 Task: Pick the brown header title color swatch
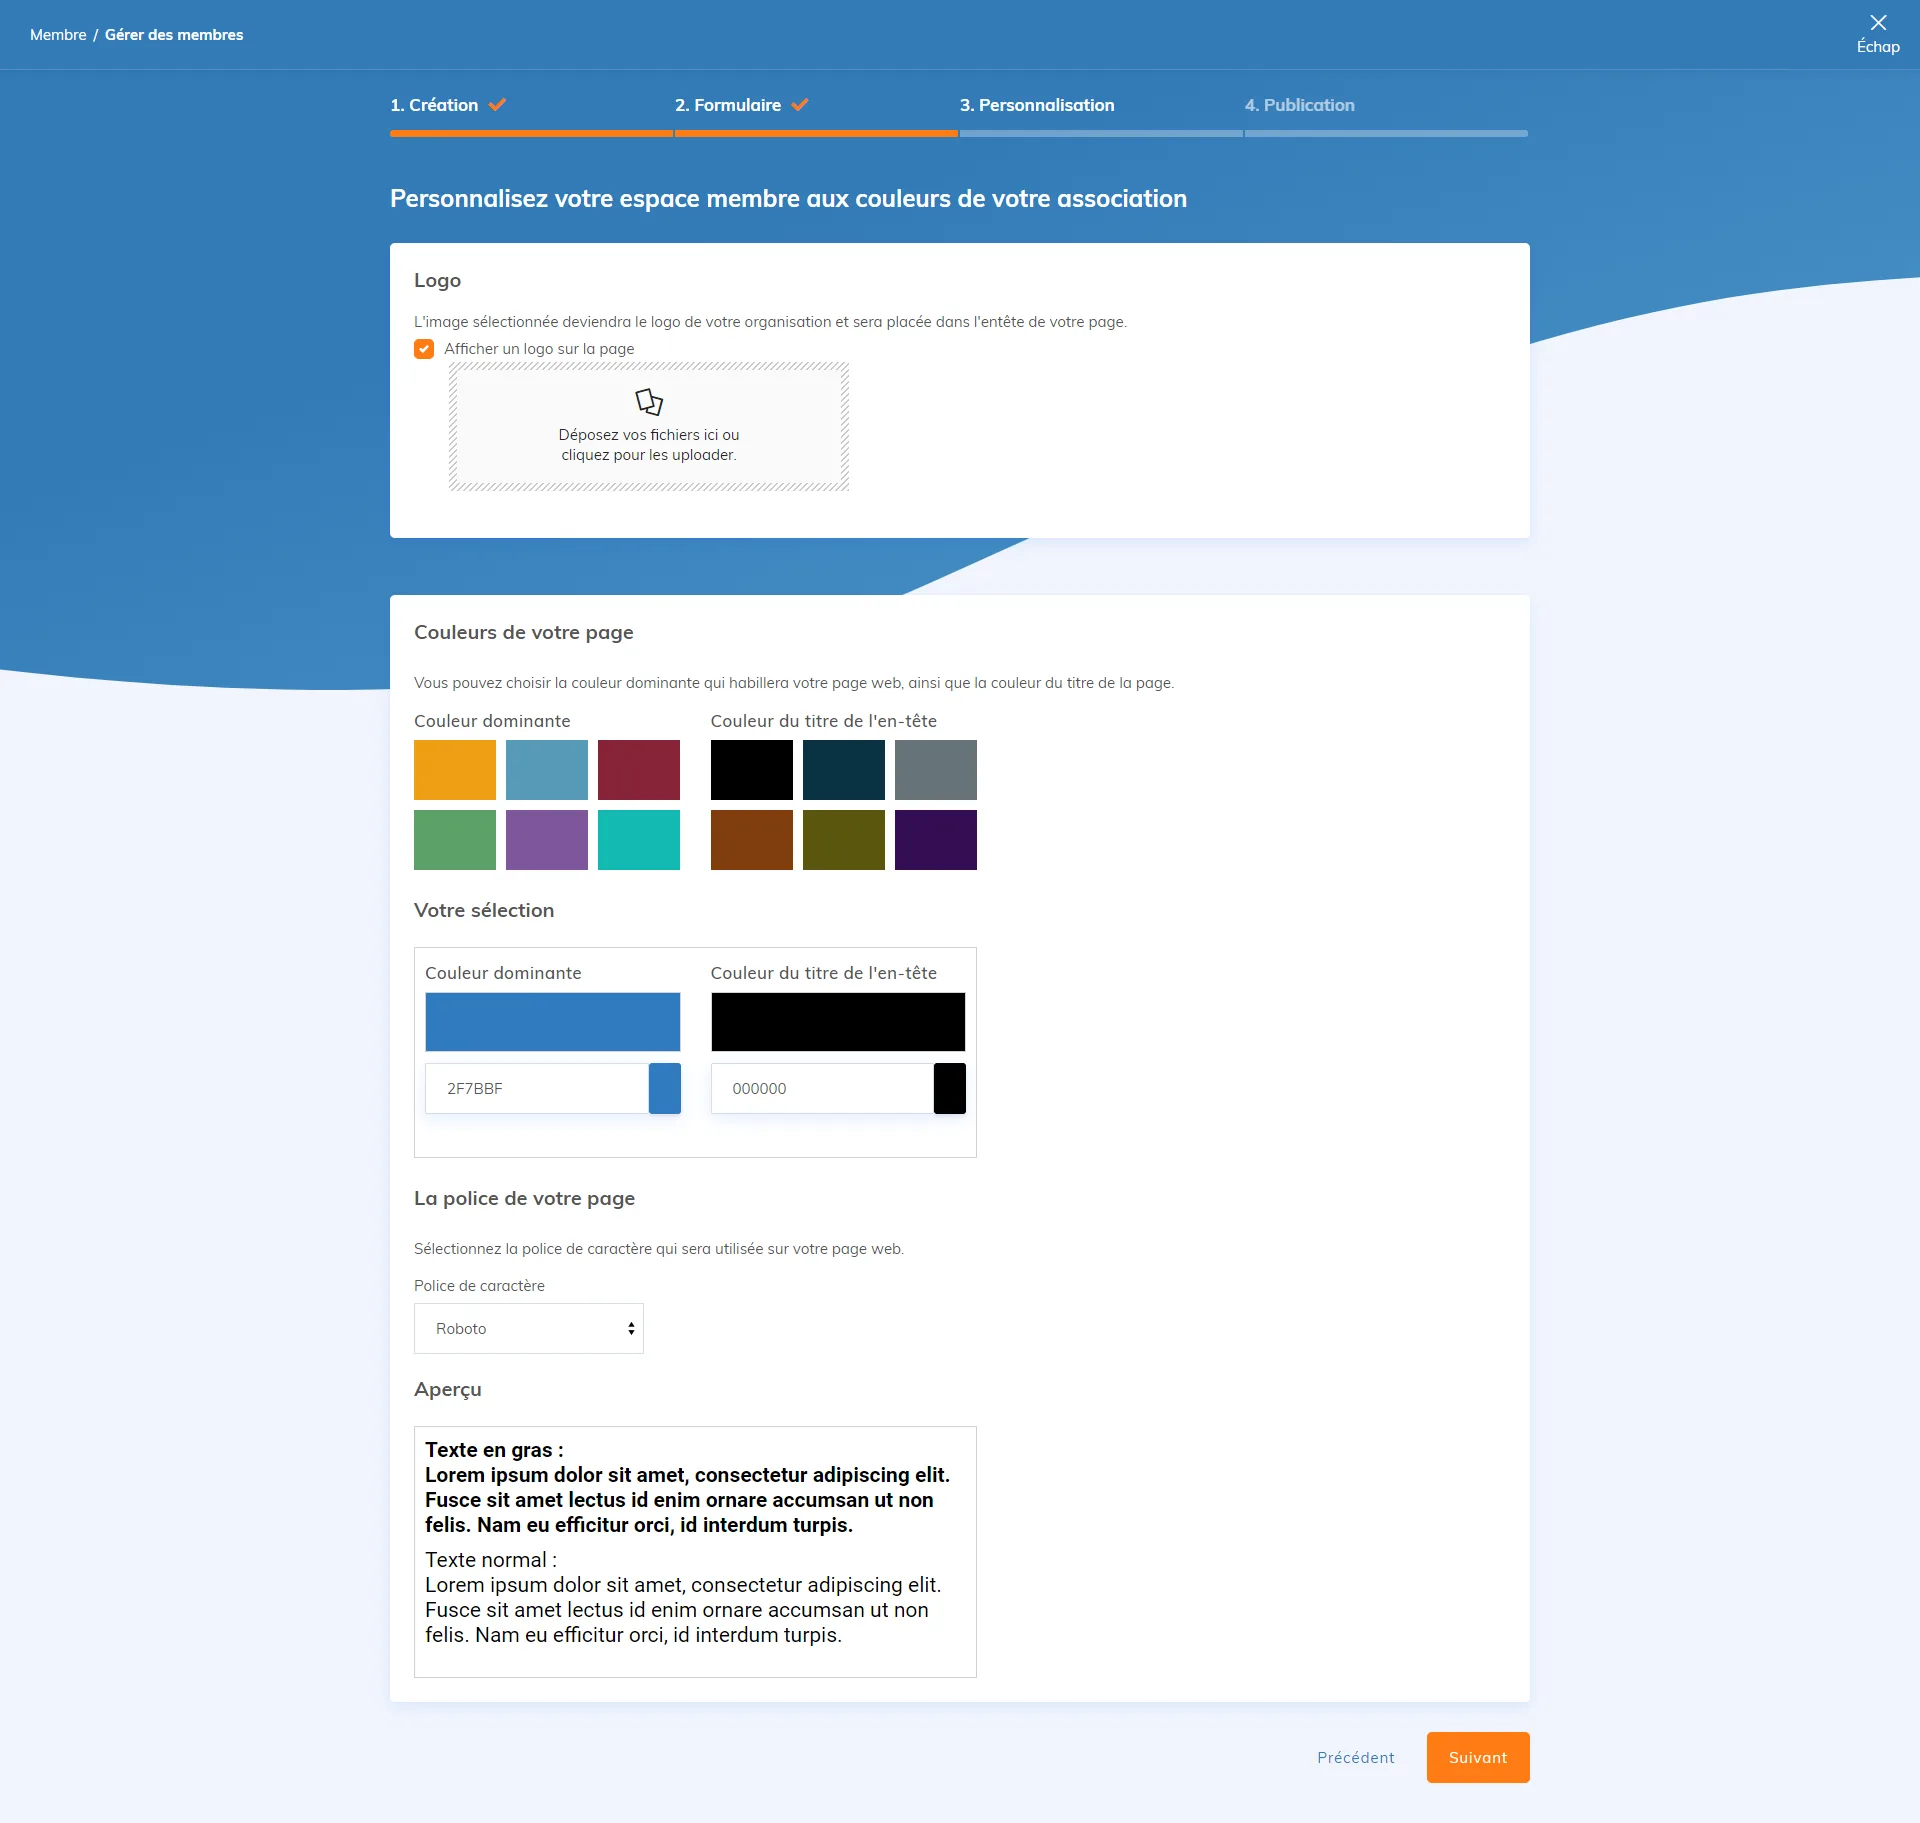(x=752, y=840)
